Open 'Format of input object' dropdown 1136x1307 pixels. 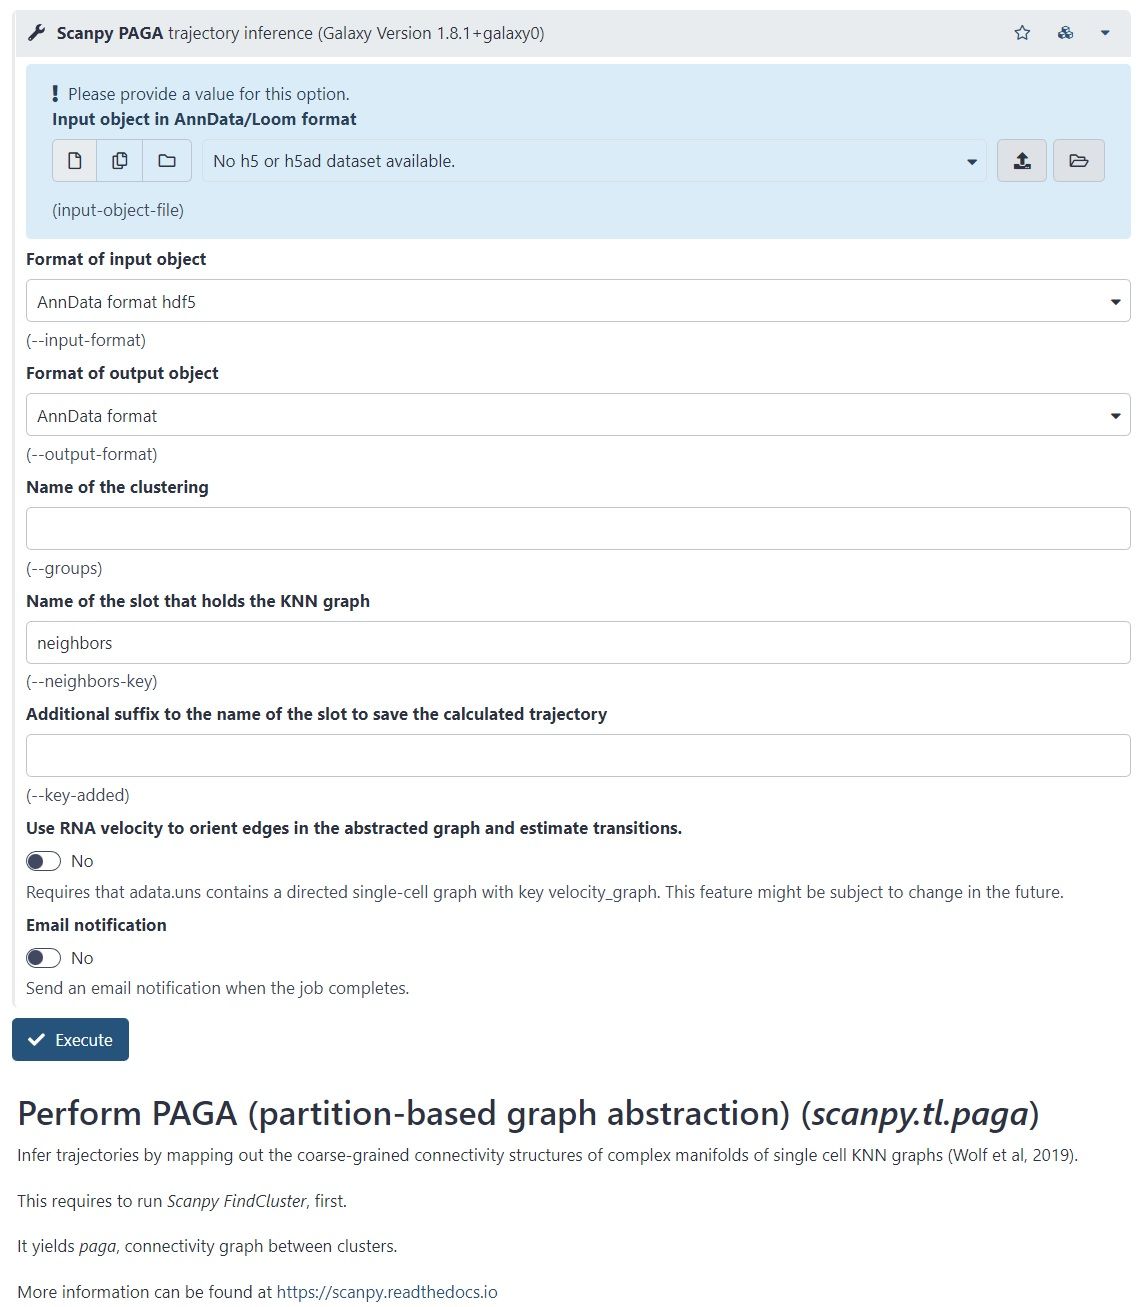tap(578, 301)
